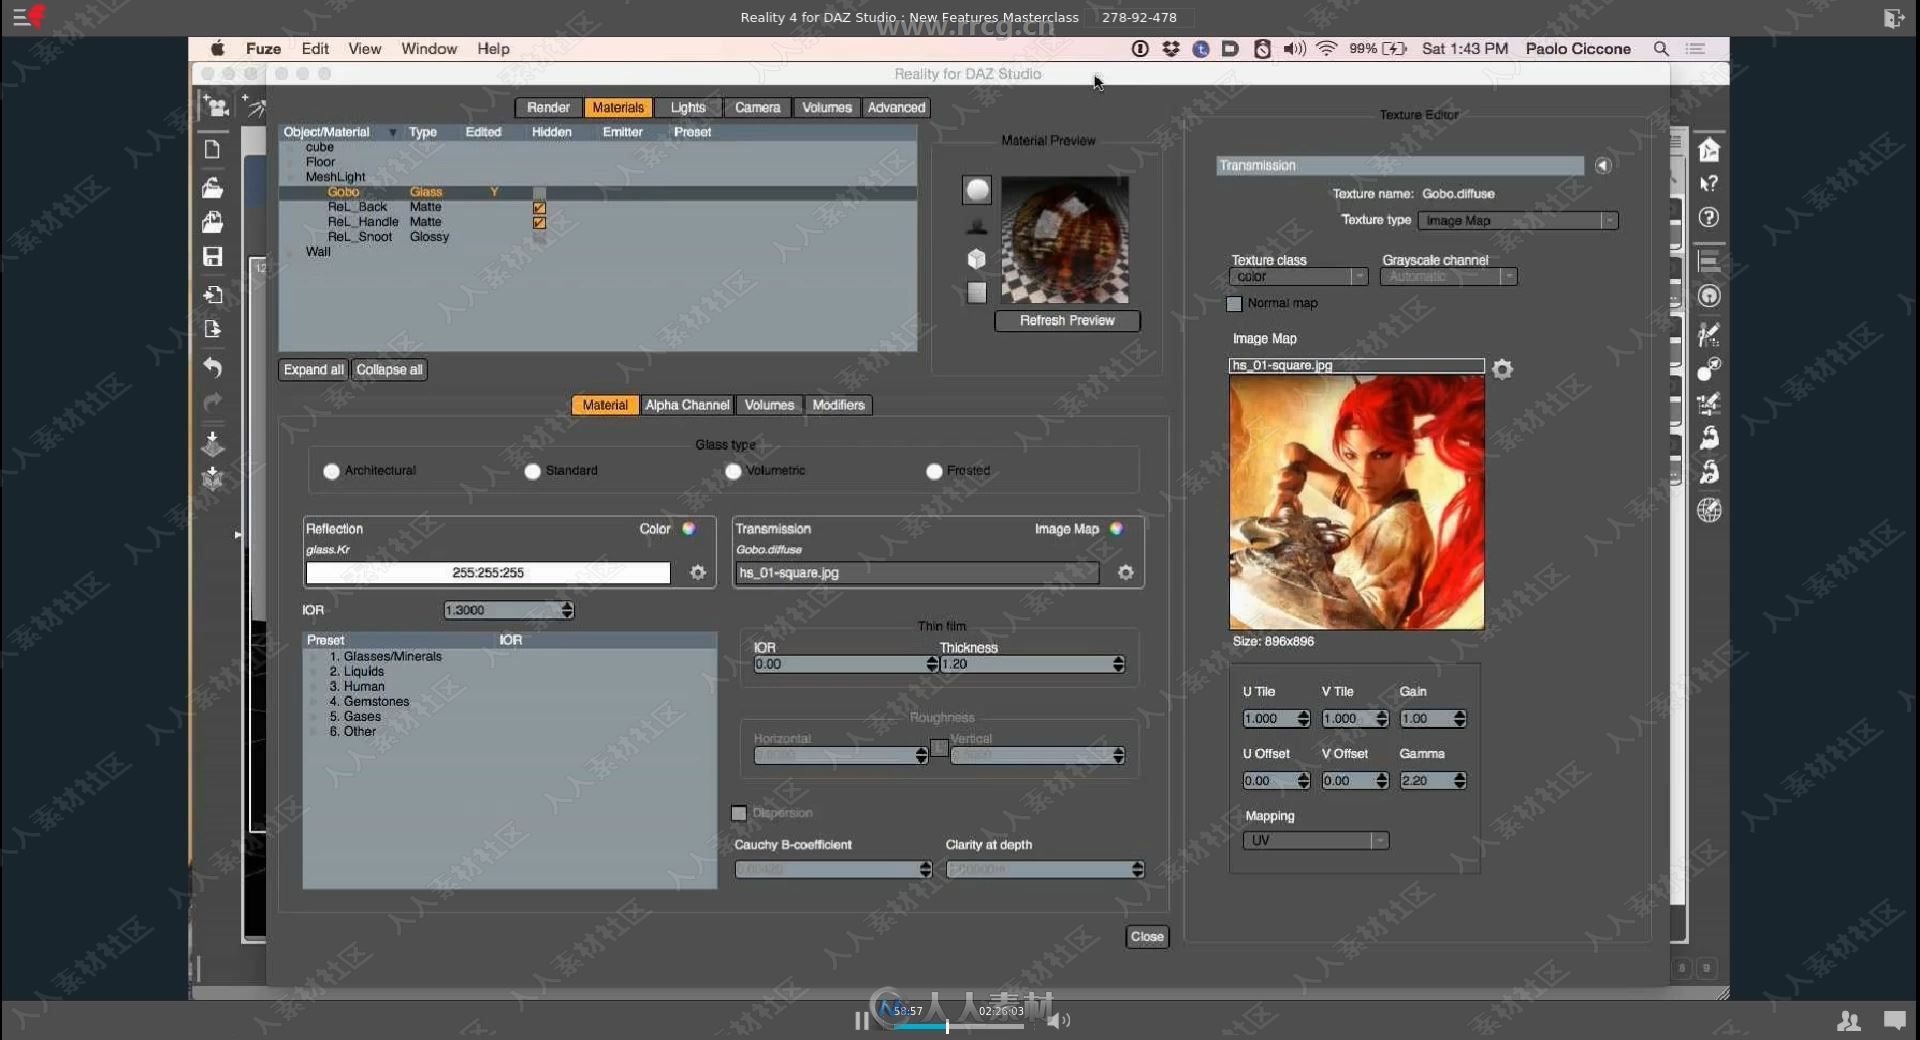The width and height of the screenshot is (1920, 1040).
Task: Click the create new light icon in left toolbar
Action: [x=255, y=106]
